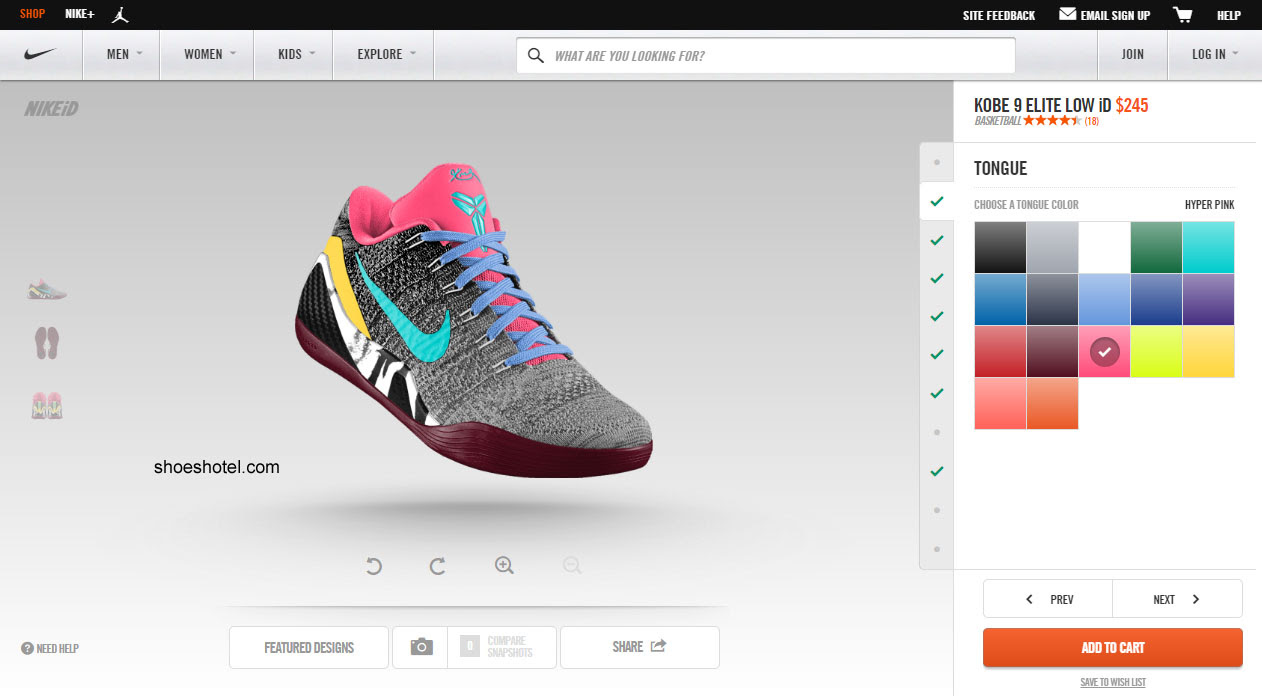This screenshot has width=1262, height=696.
Task: Go to first step dot above Tongue
Action: (x=937, y=162)
